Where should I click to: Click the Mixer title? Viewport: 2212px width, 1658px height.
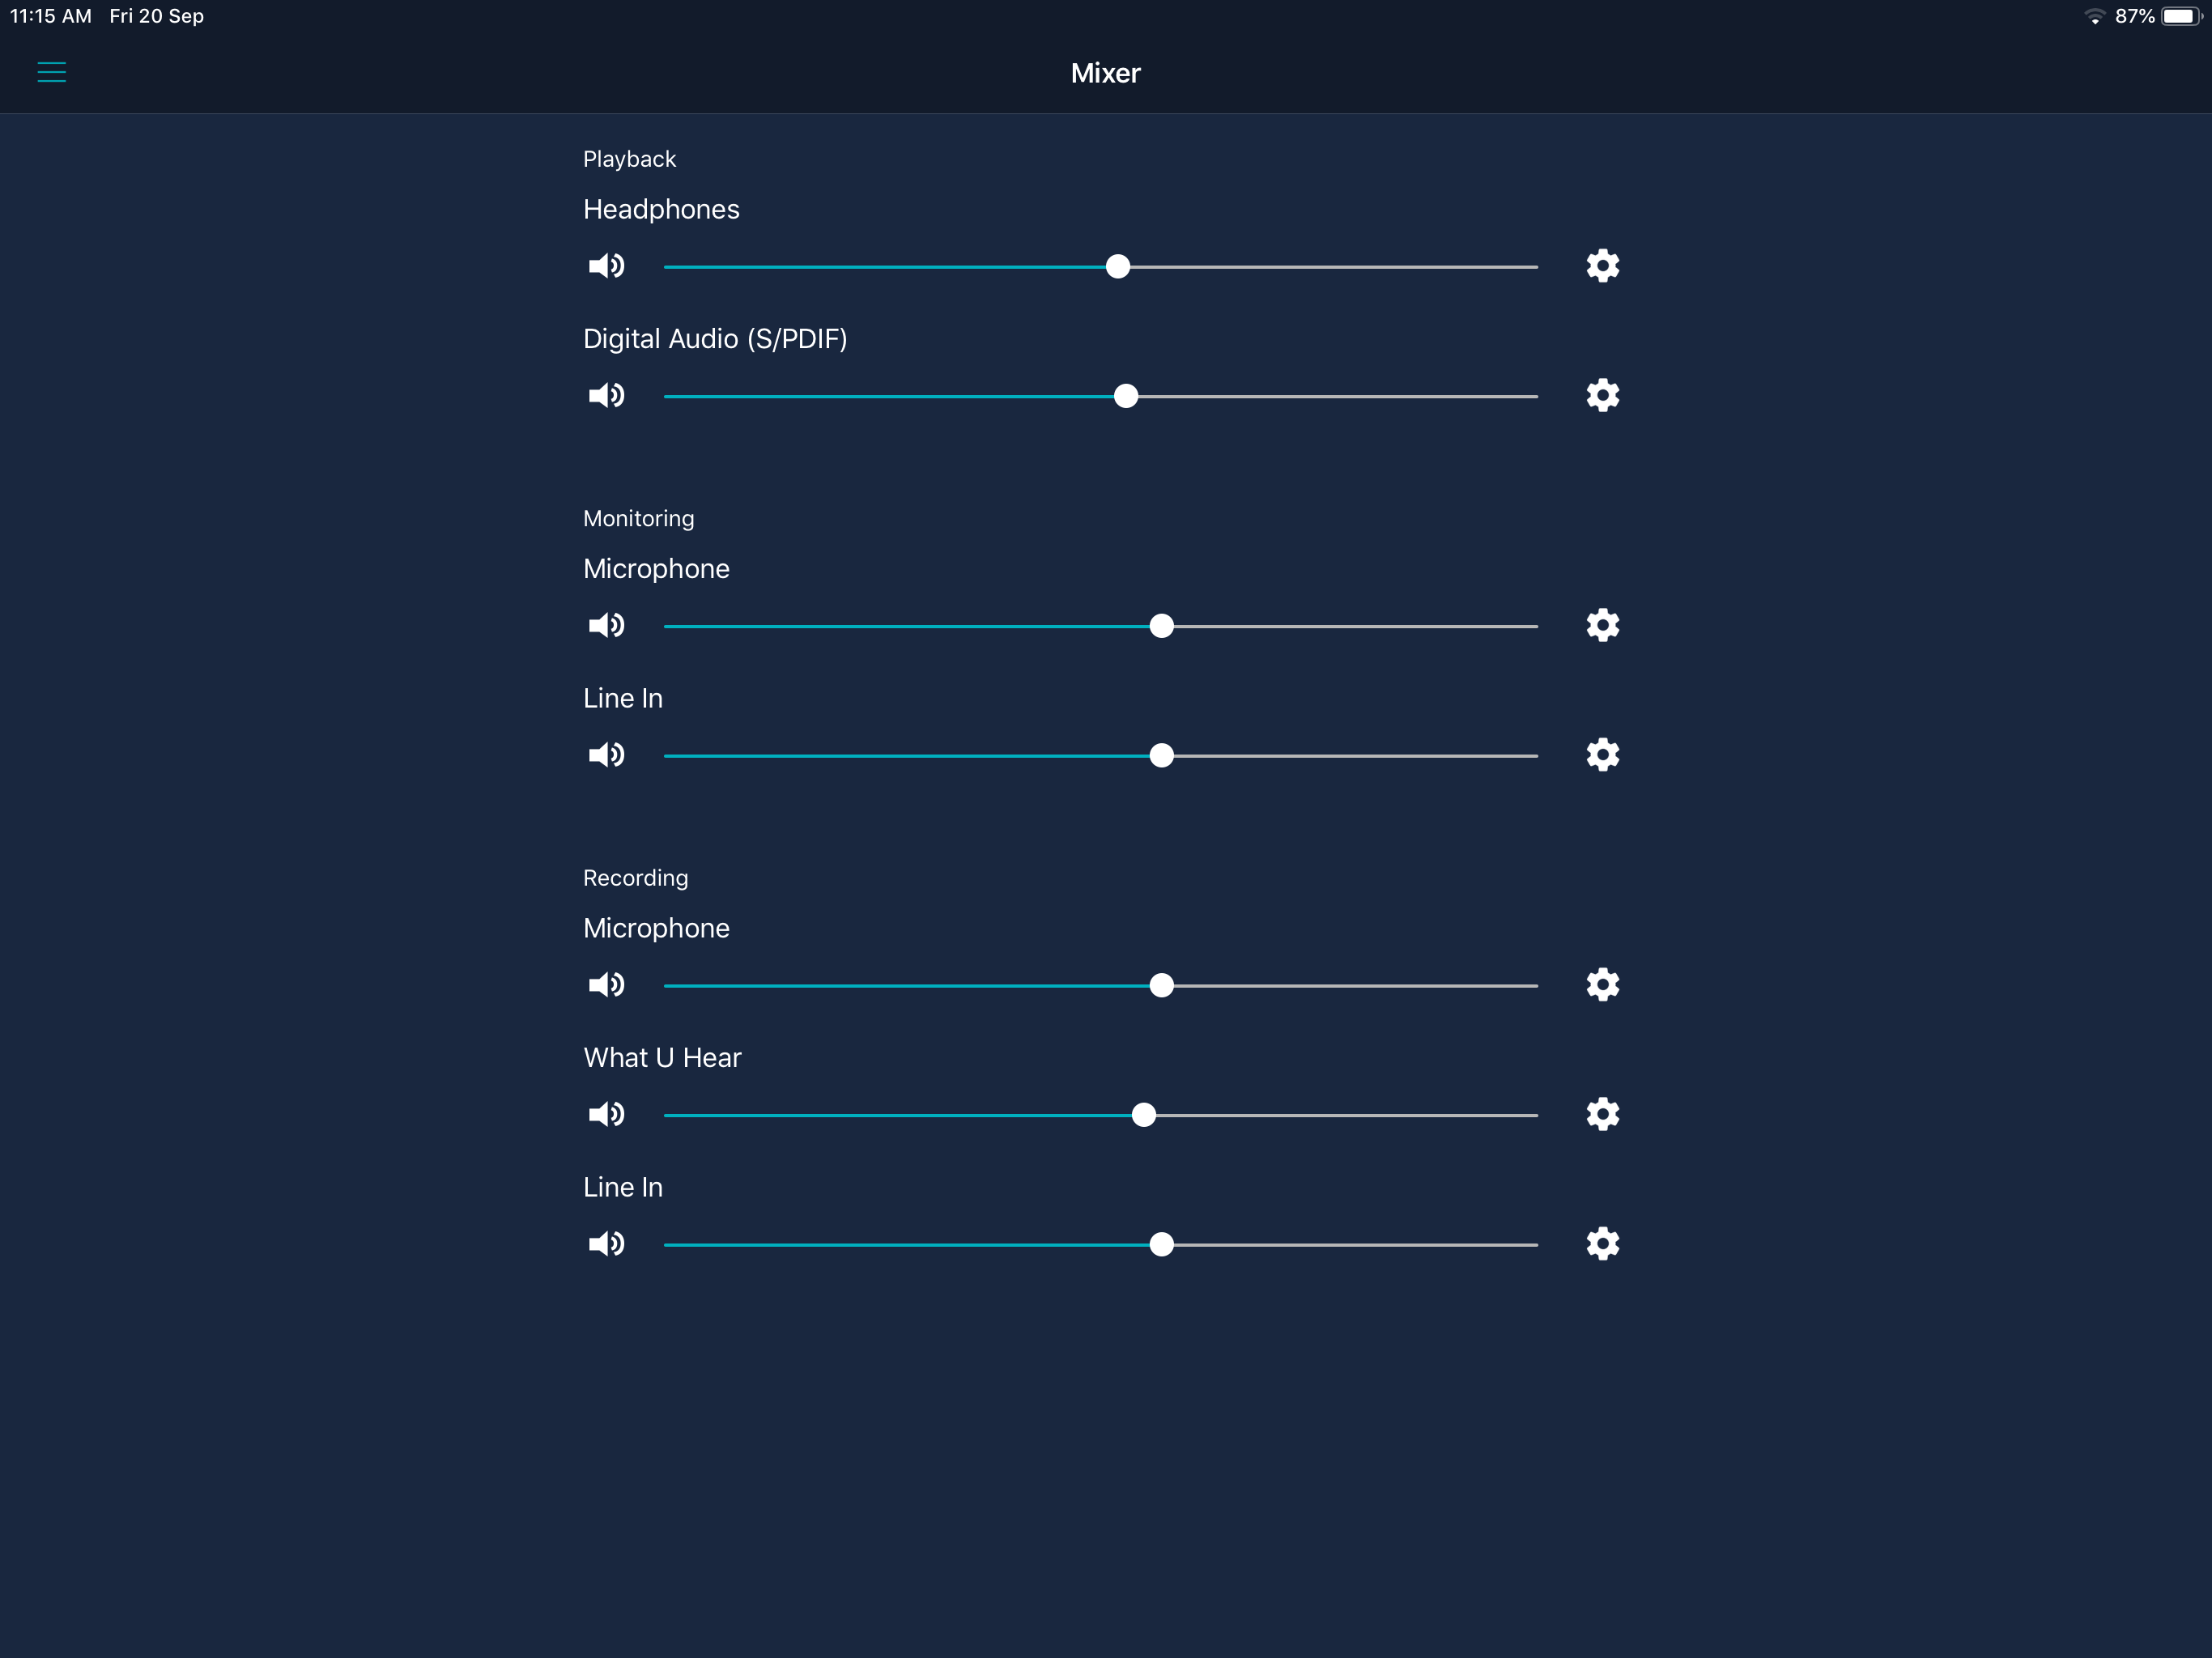tap(1105, 73)
